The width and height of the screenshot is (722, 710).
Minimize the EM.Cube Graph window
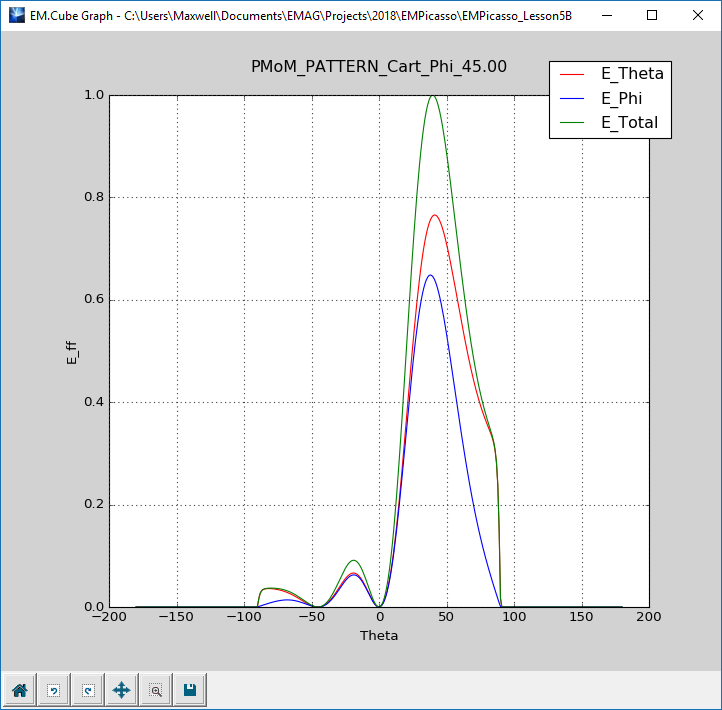tap(606, 15)
